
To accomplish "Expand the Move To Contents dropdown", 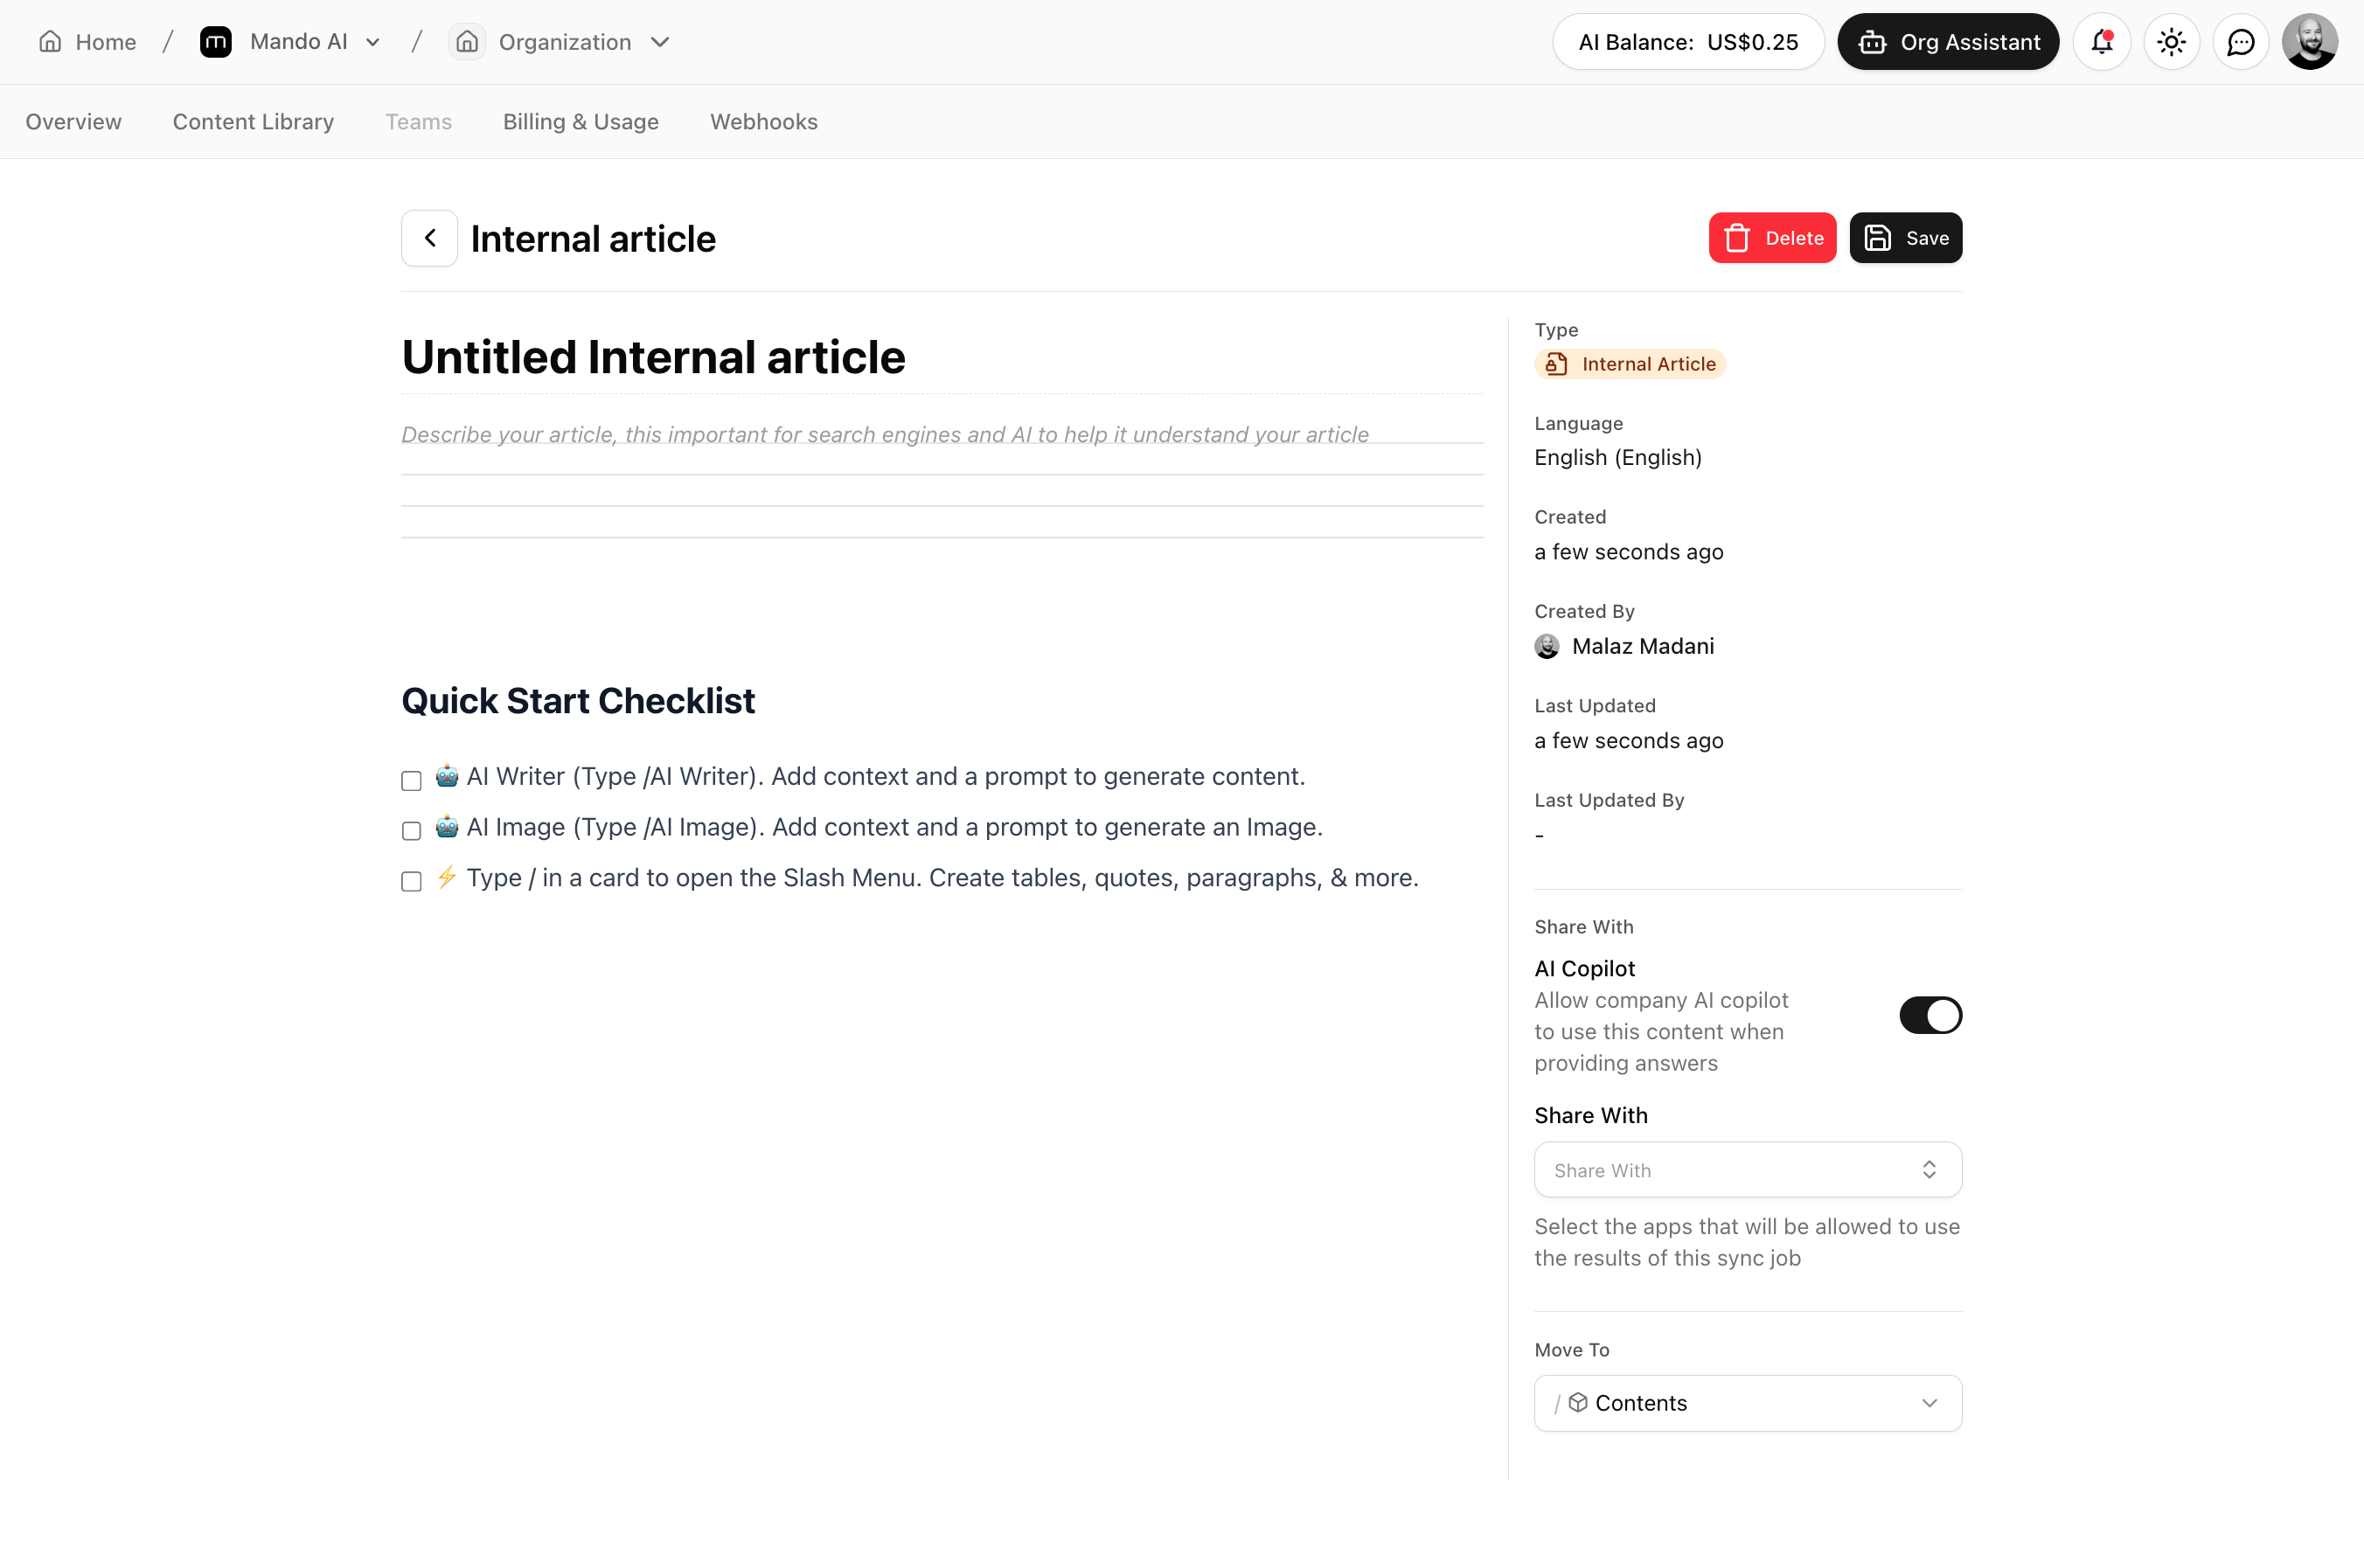I will pyautogui.click(x=1747, y=1403).
